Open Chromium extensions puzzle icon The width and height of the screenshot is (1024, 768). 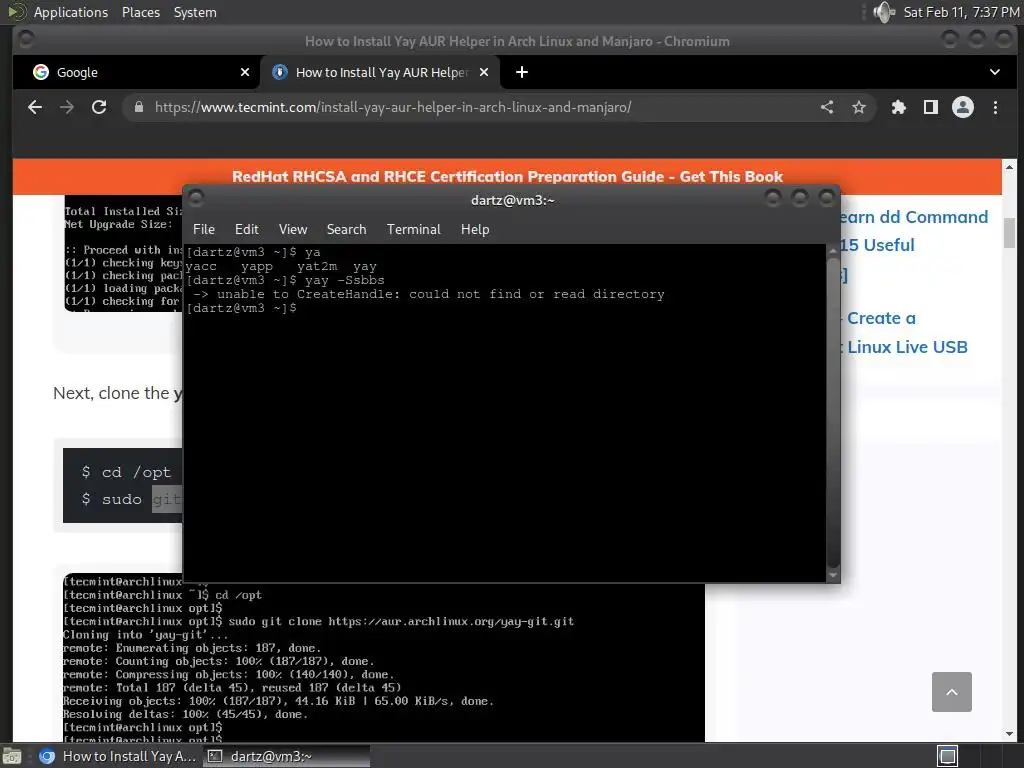(x=899, y=107)
